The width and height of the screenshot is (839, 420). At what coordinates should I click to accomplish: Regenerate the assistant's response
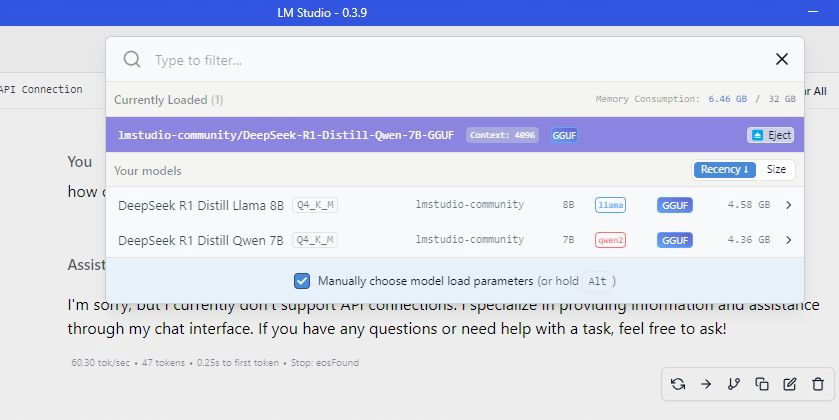click(678, 384)
